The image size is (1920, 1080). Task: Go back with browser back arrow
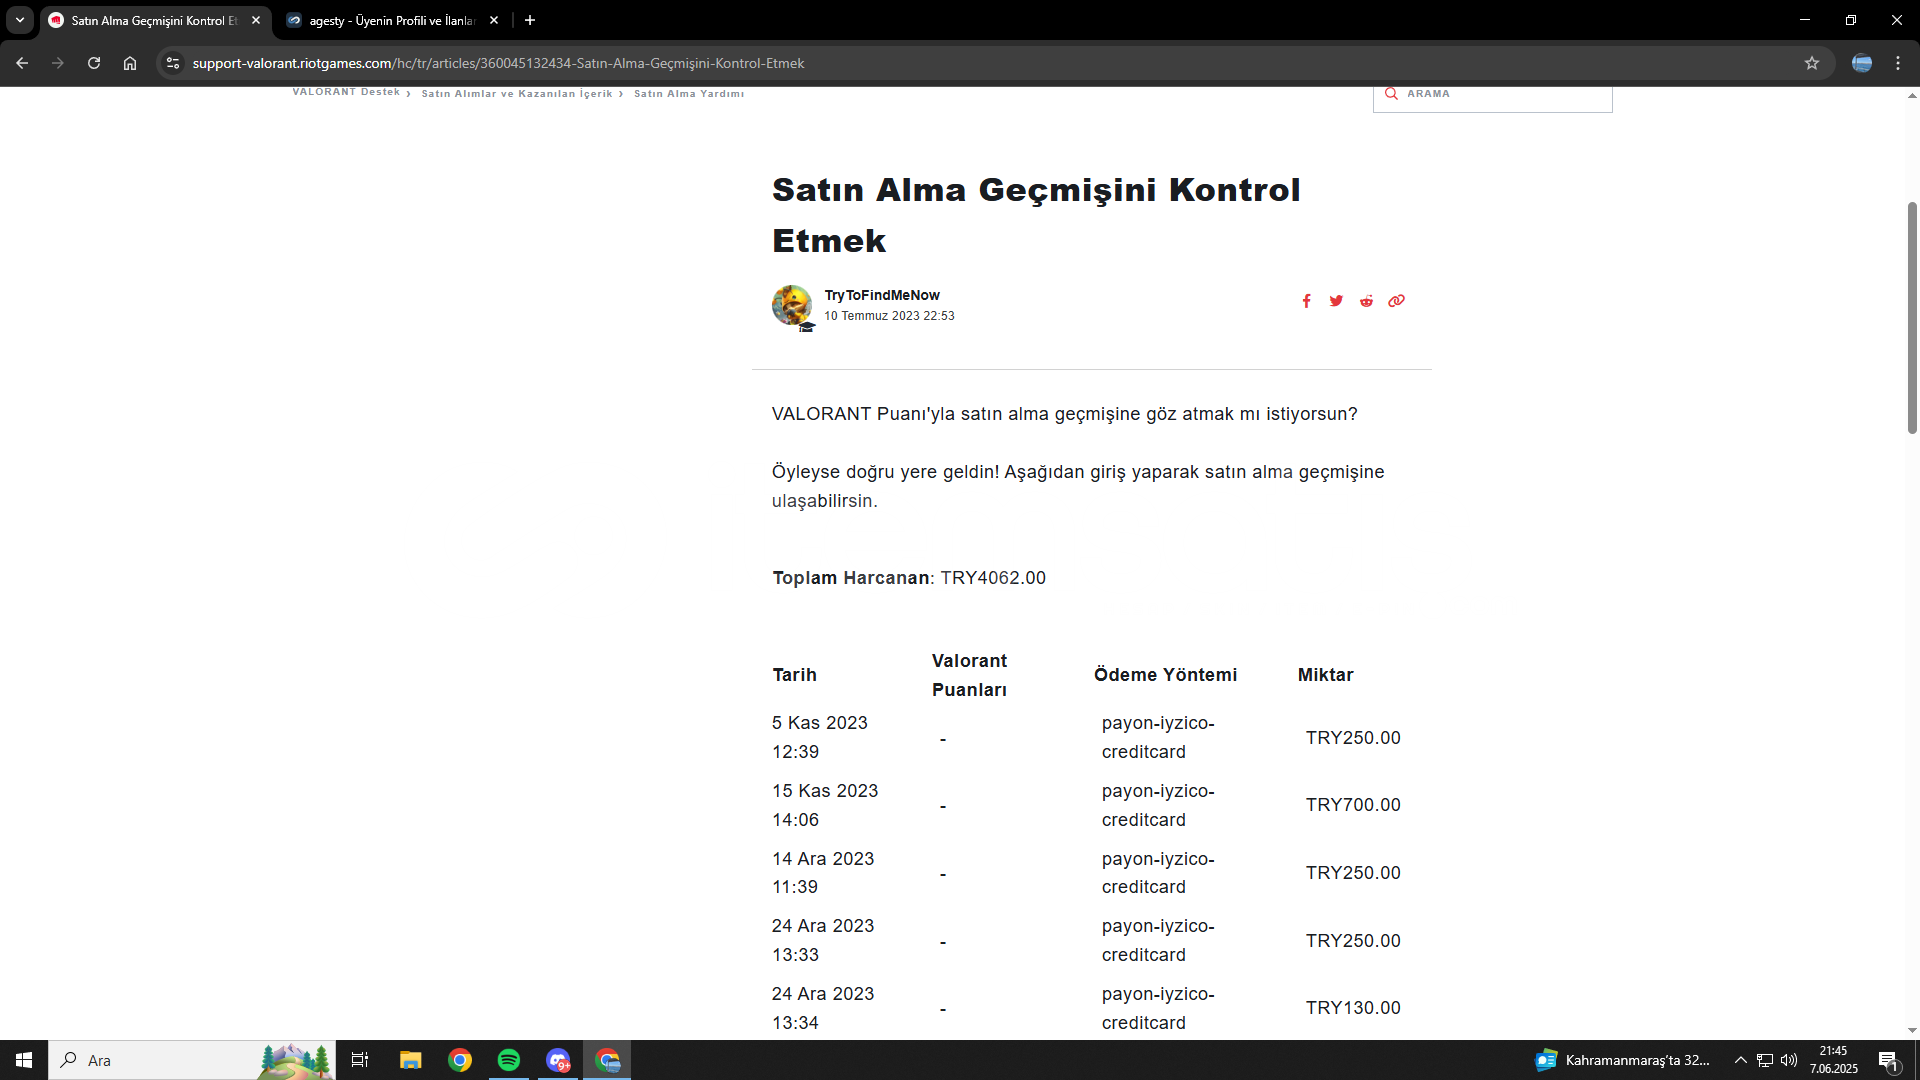click(22, 63)
